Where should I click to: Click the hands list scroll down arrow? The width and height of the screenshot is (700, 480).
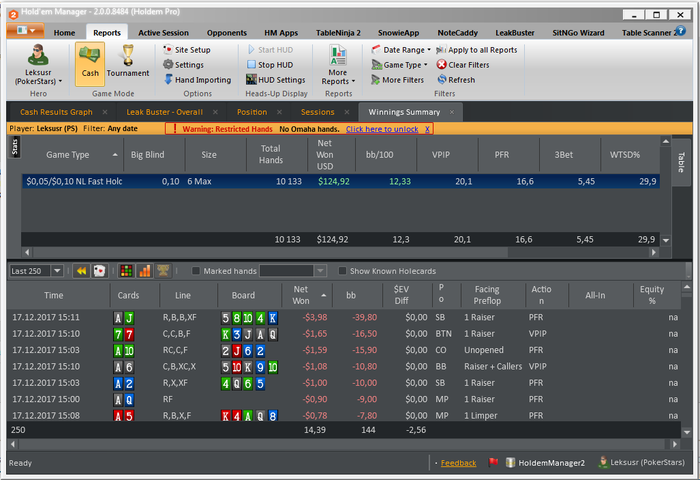tap(687, 432)
